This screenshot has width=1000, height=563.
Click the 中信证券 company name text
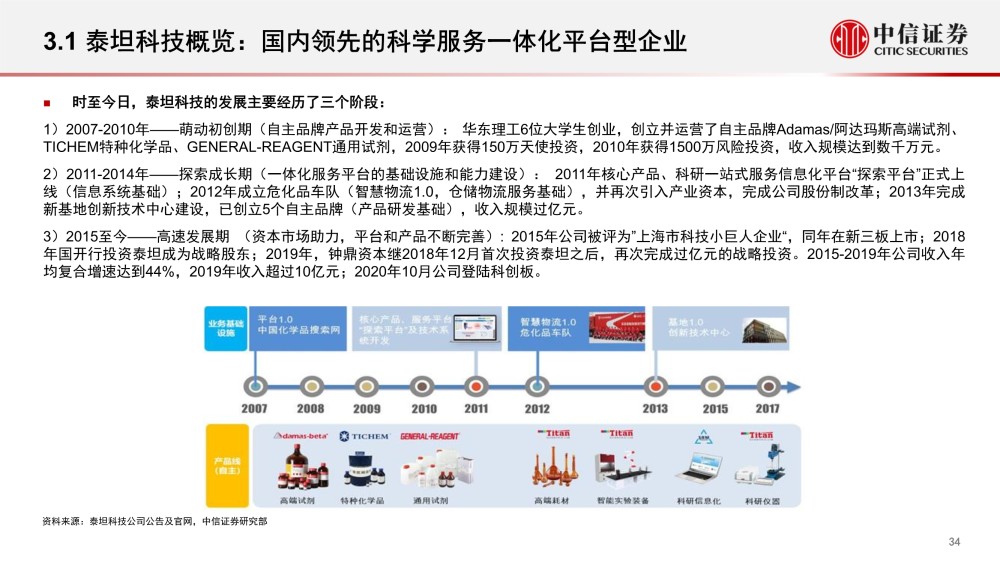[x=920, y=33]
